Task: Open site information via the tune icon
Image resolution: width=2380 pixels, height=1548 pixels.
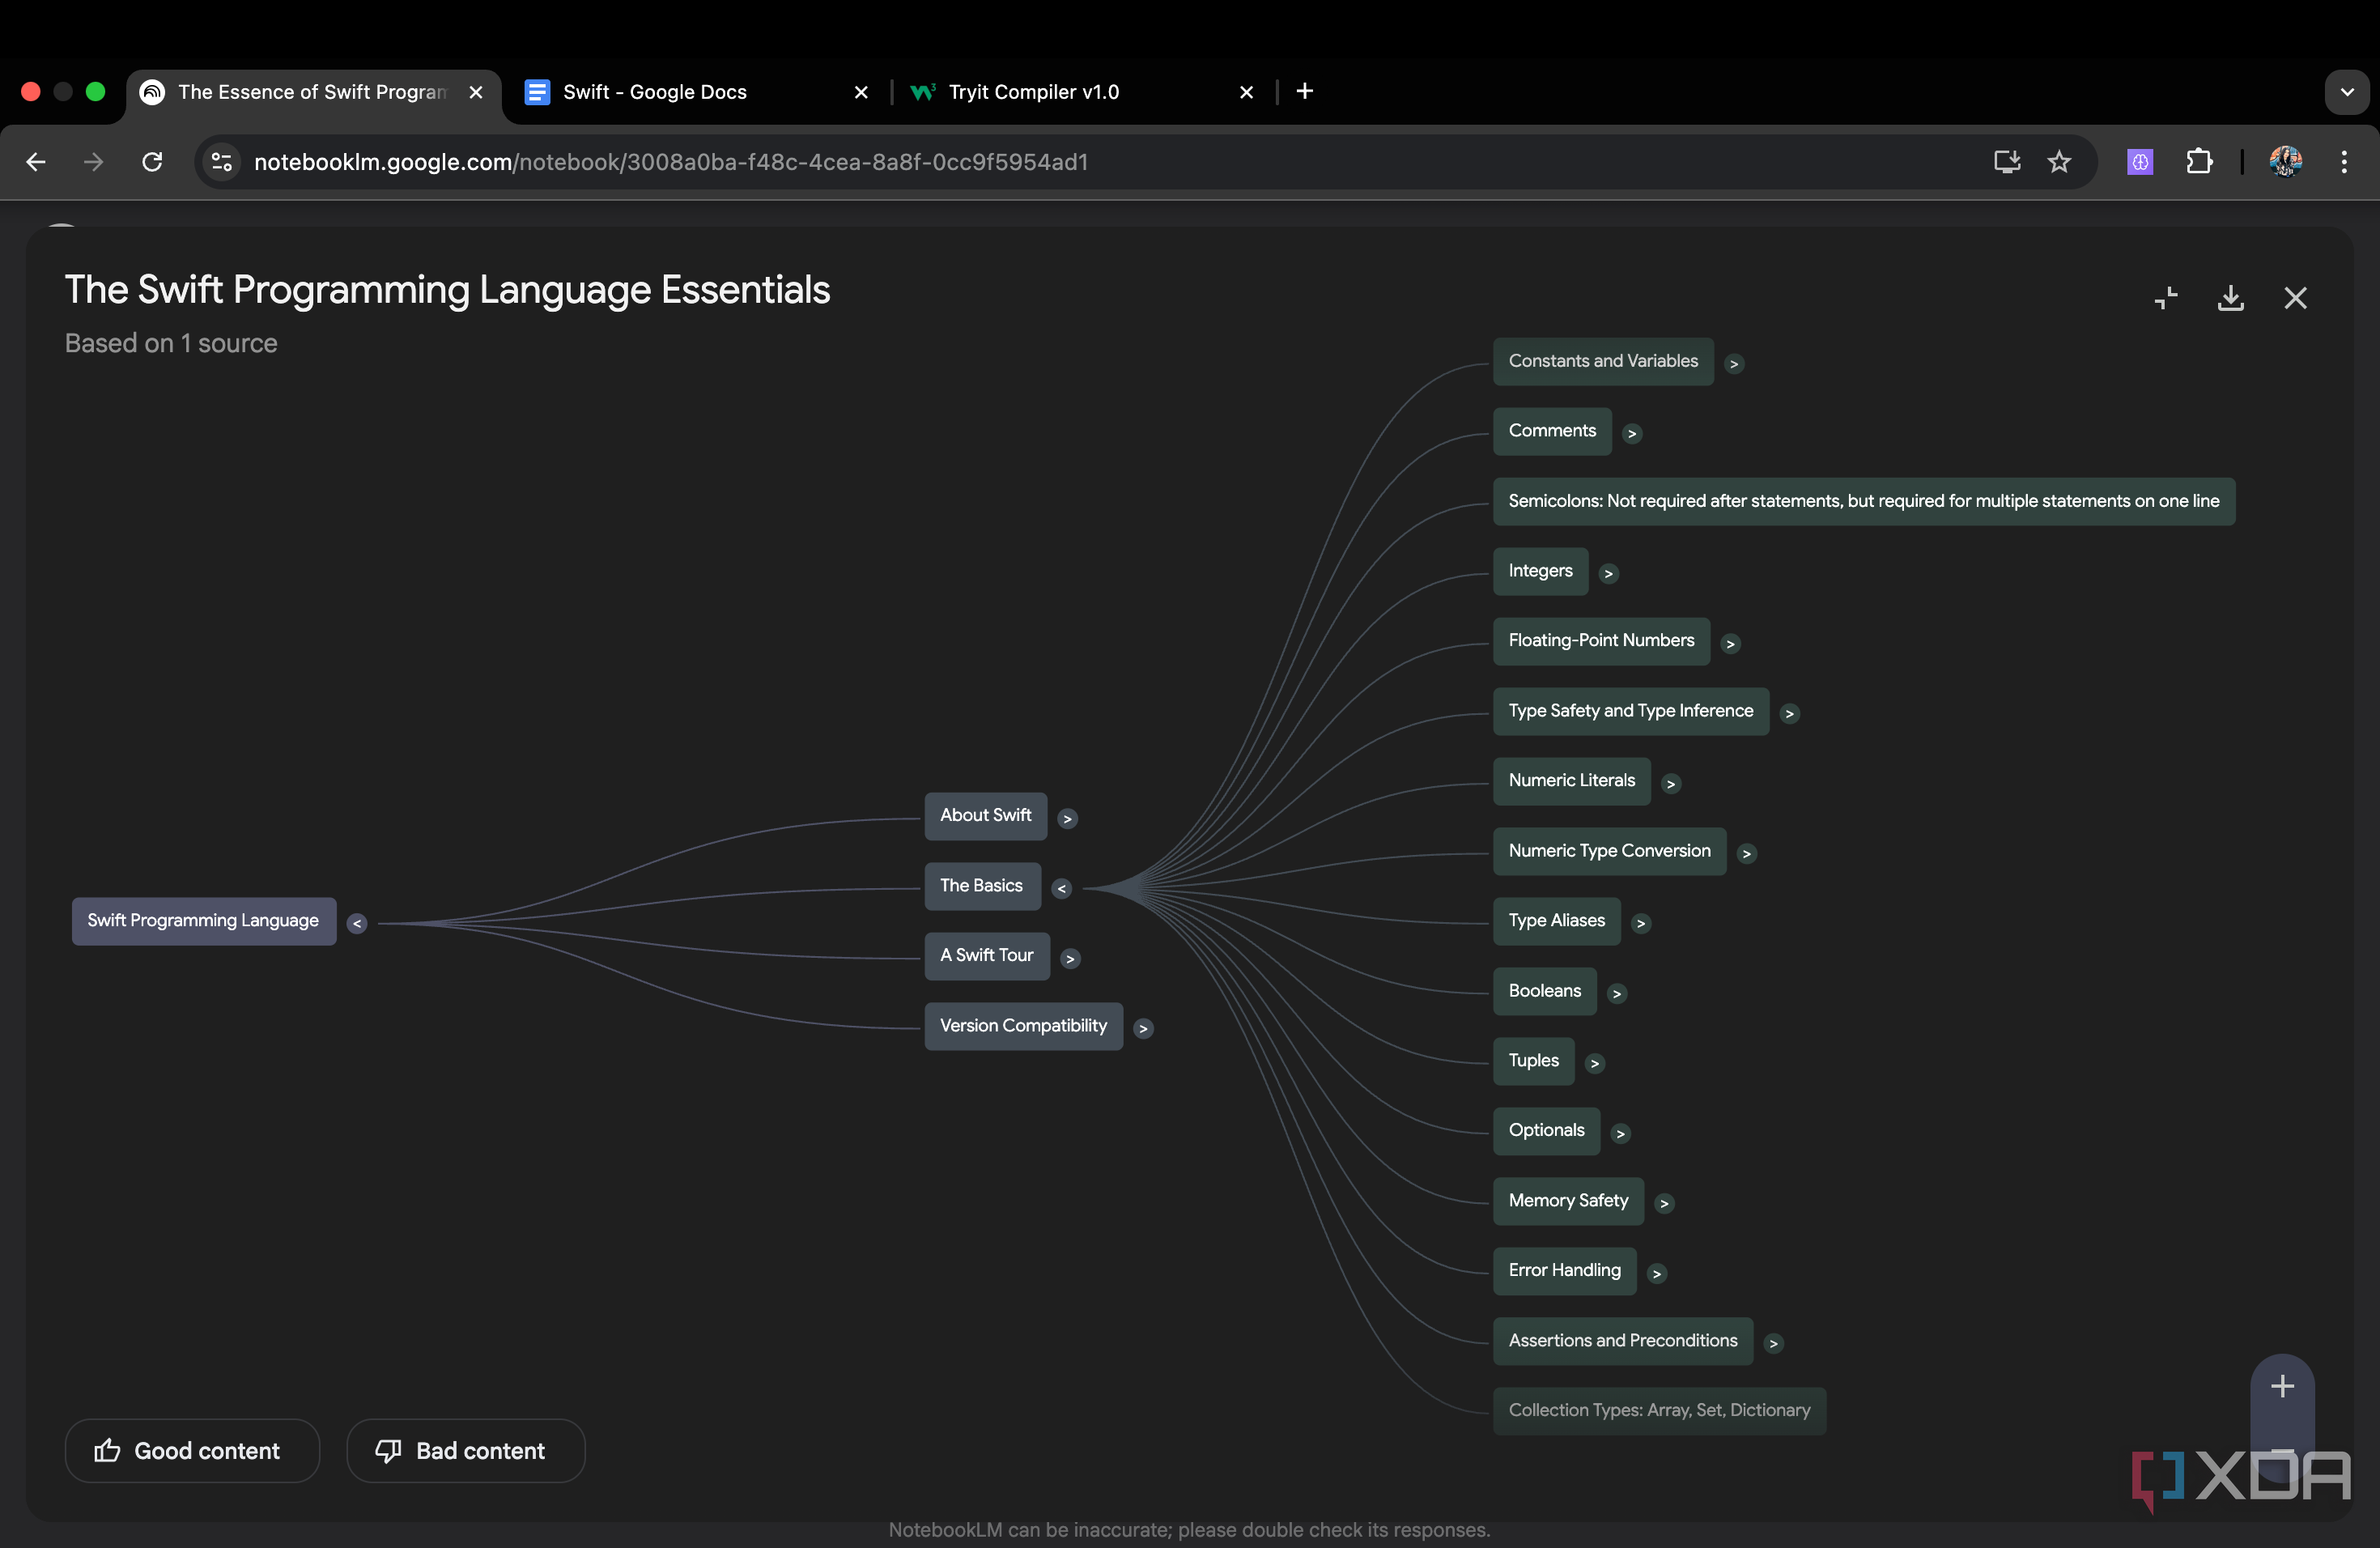Action: (x=219, y=161)
